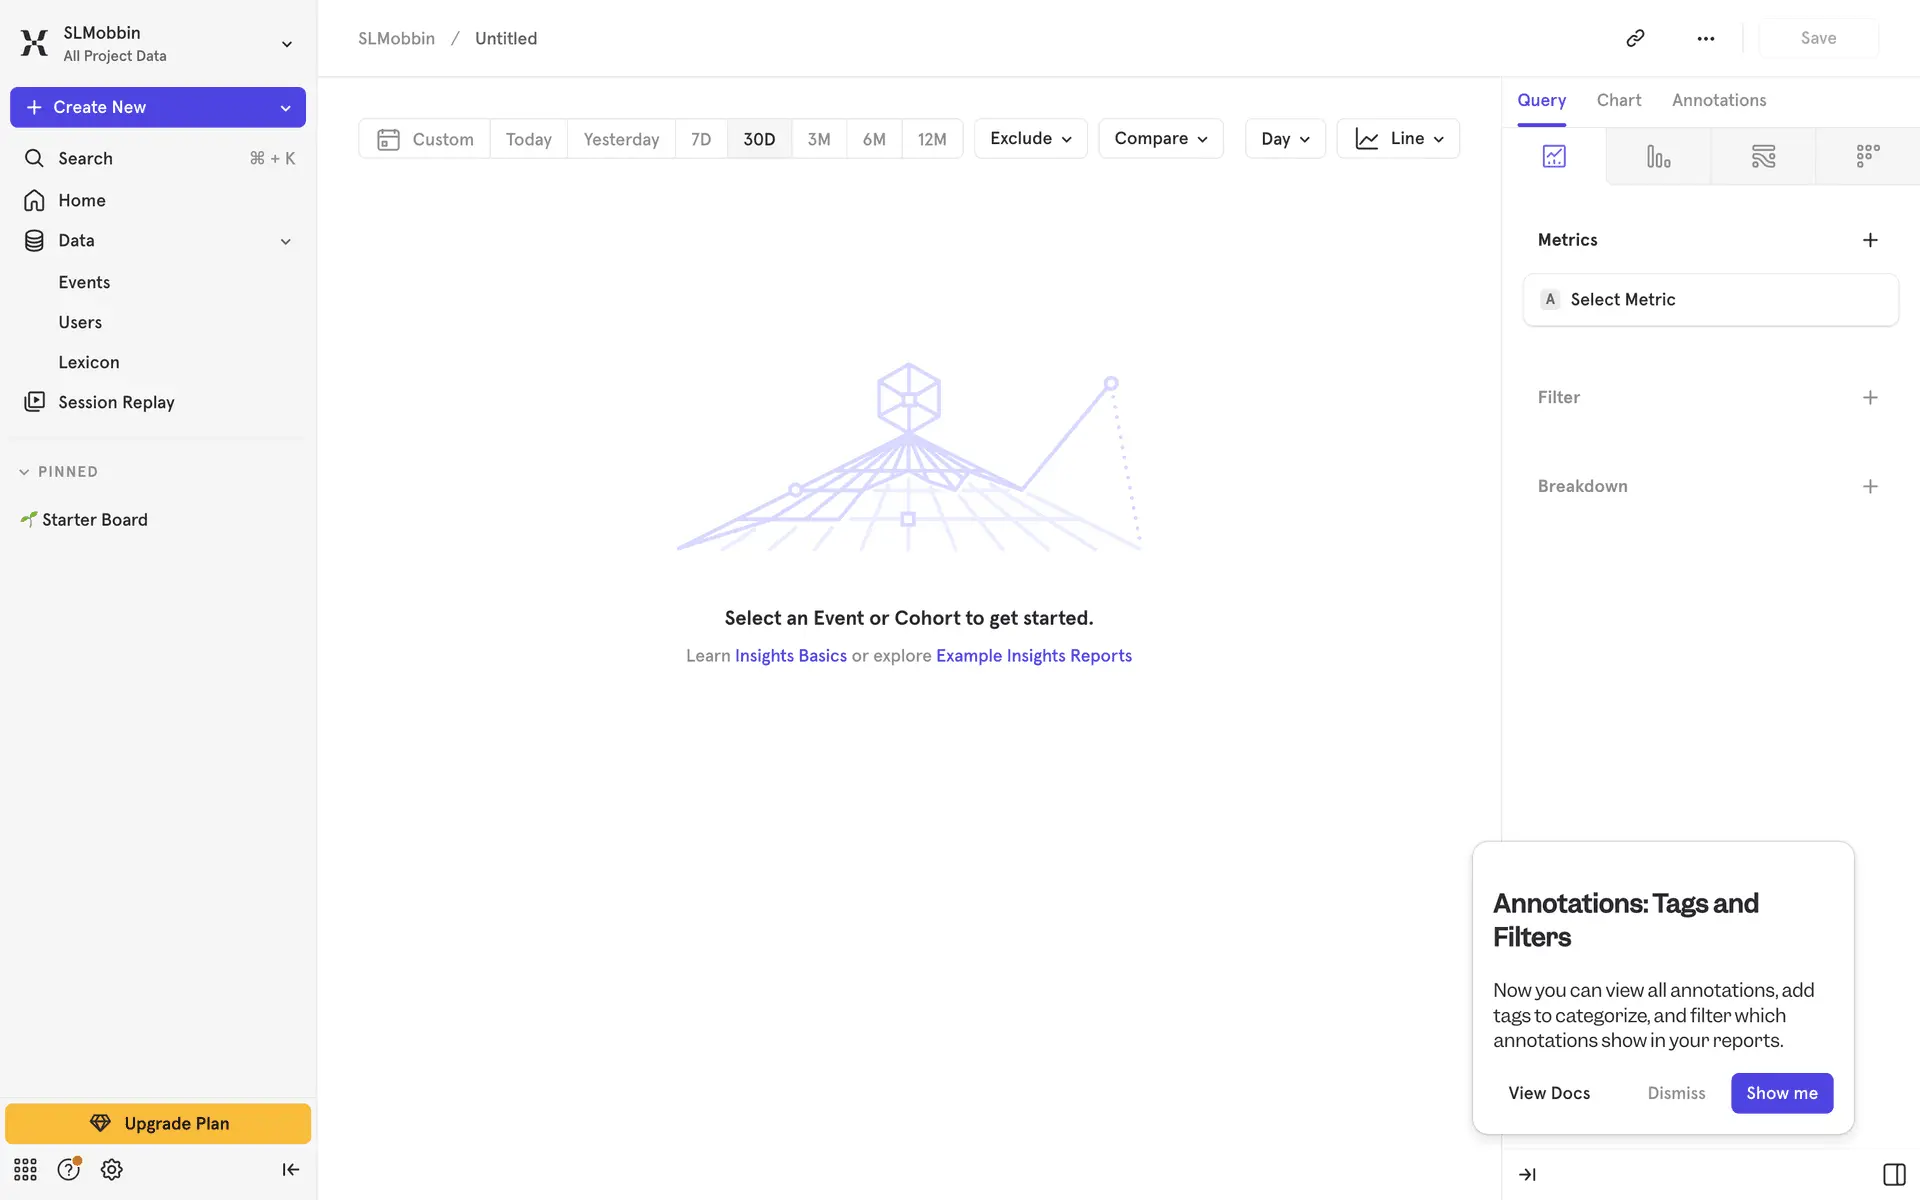Open the Insights Basics link
Image resolution: width=1920 pixels, height=1200 pixels.
790,656
